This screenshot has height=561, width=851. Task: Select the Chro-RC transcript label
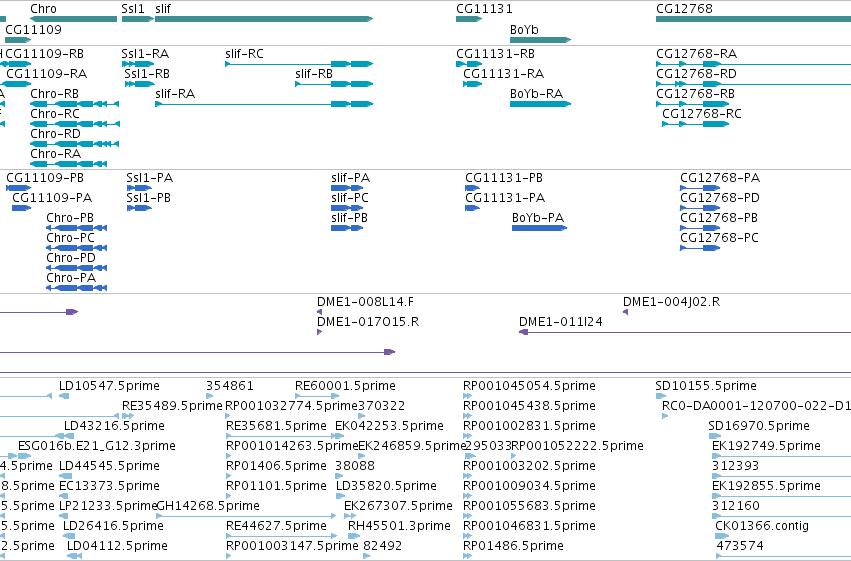(x=55, y=114)
